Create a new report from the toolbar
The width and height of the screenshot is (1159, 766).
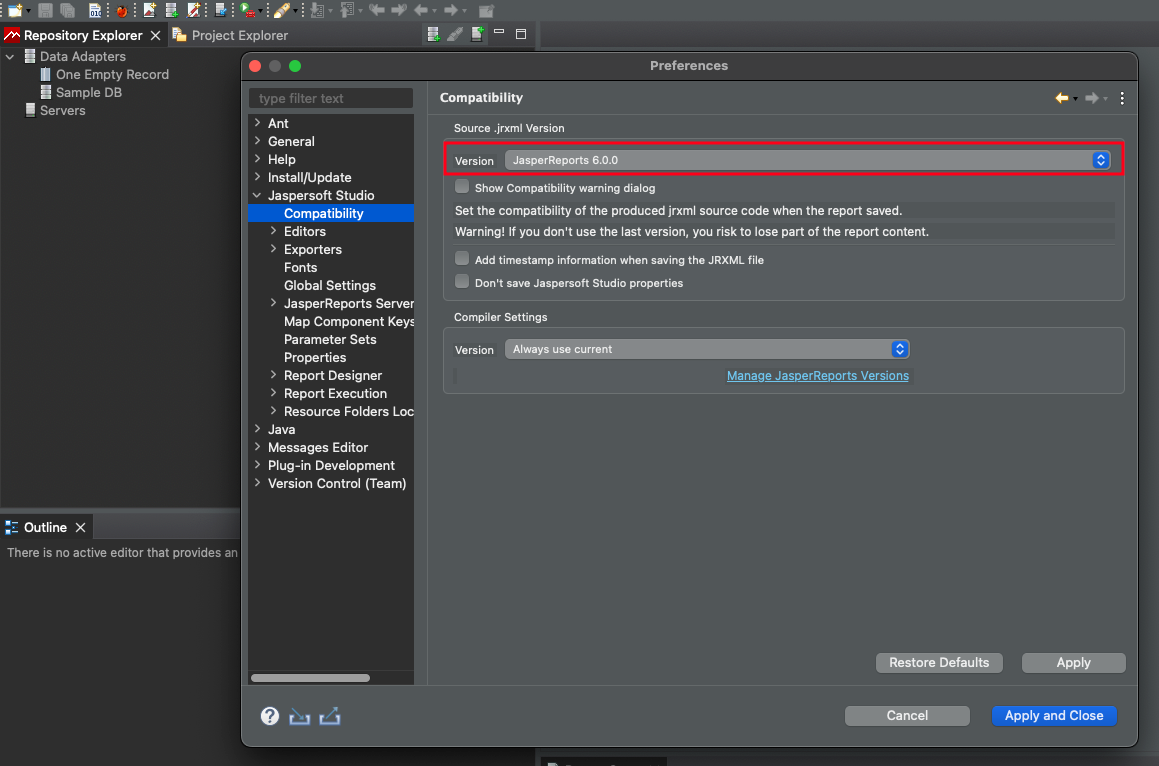(150, 10)
